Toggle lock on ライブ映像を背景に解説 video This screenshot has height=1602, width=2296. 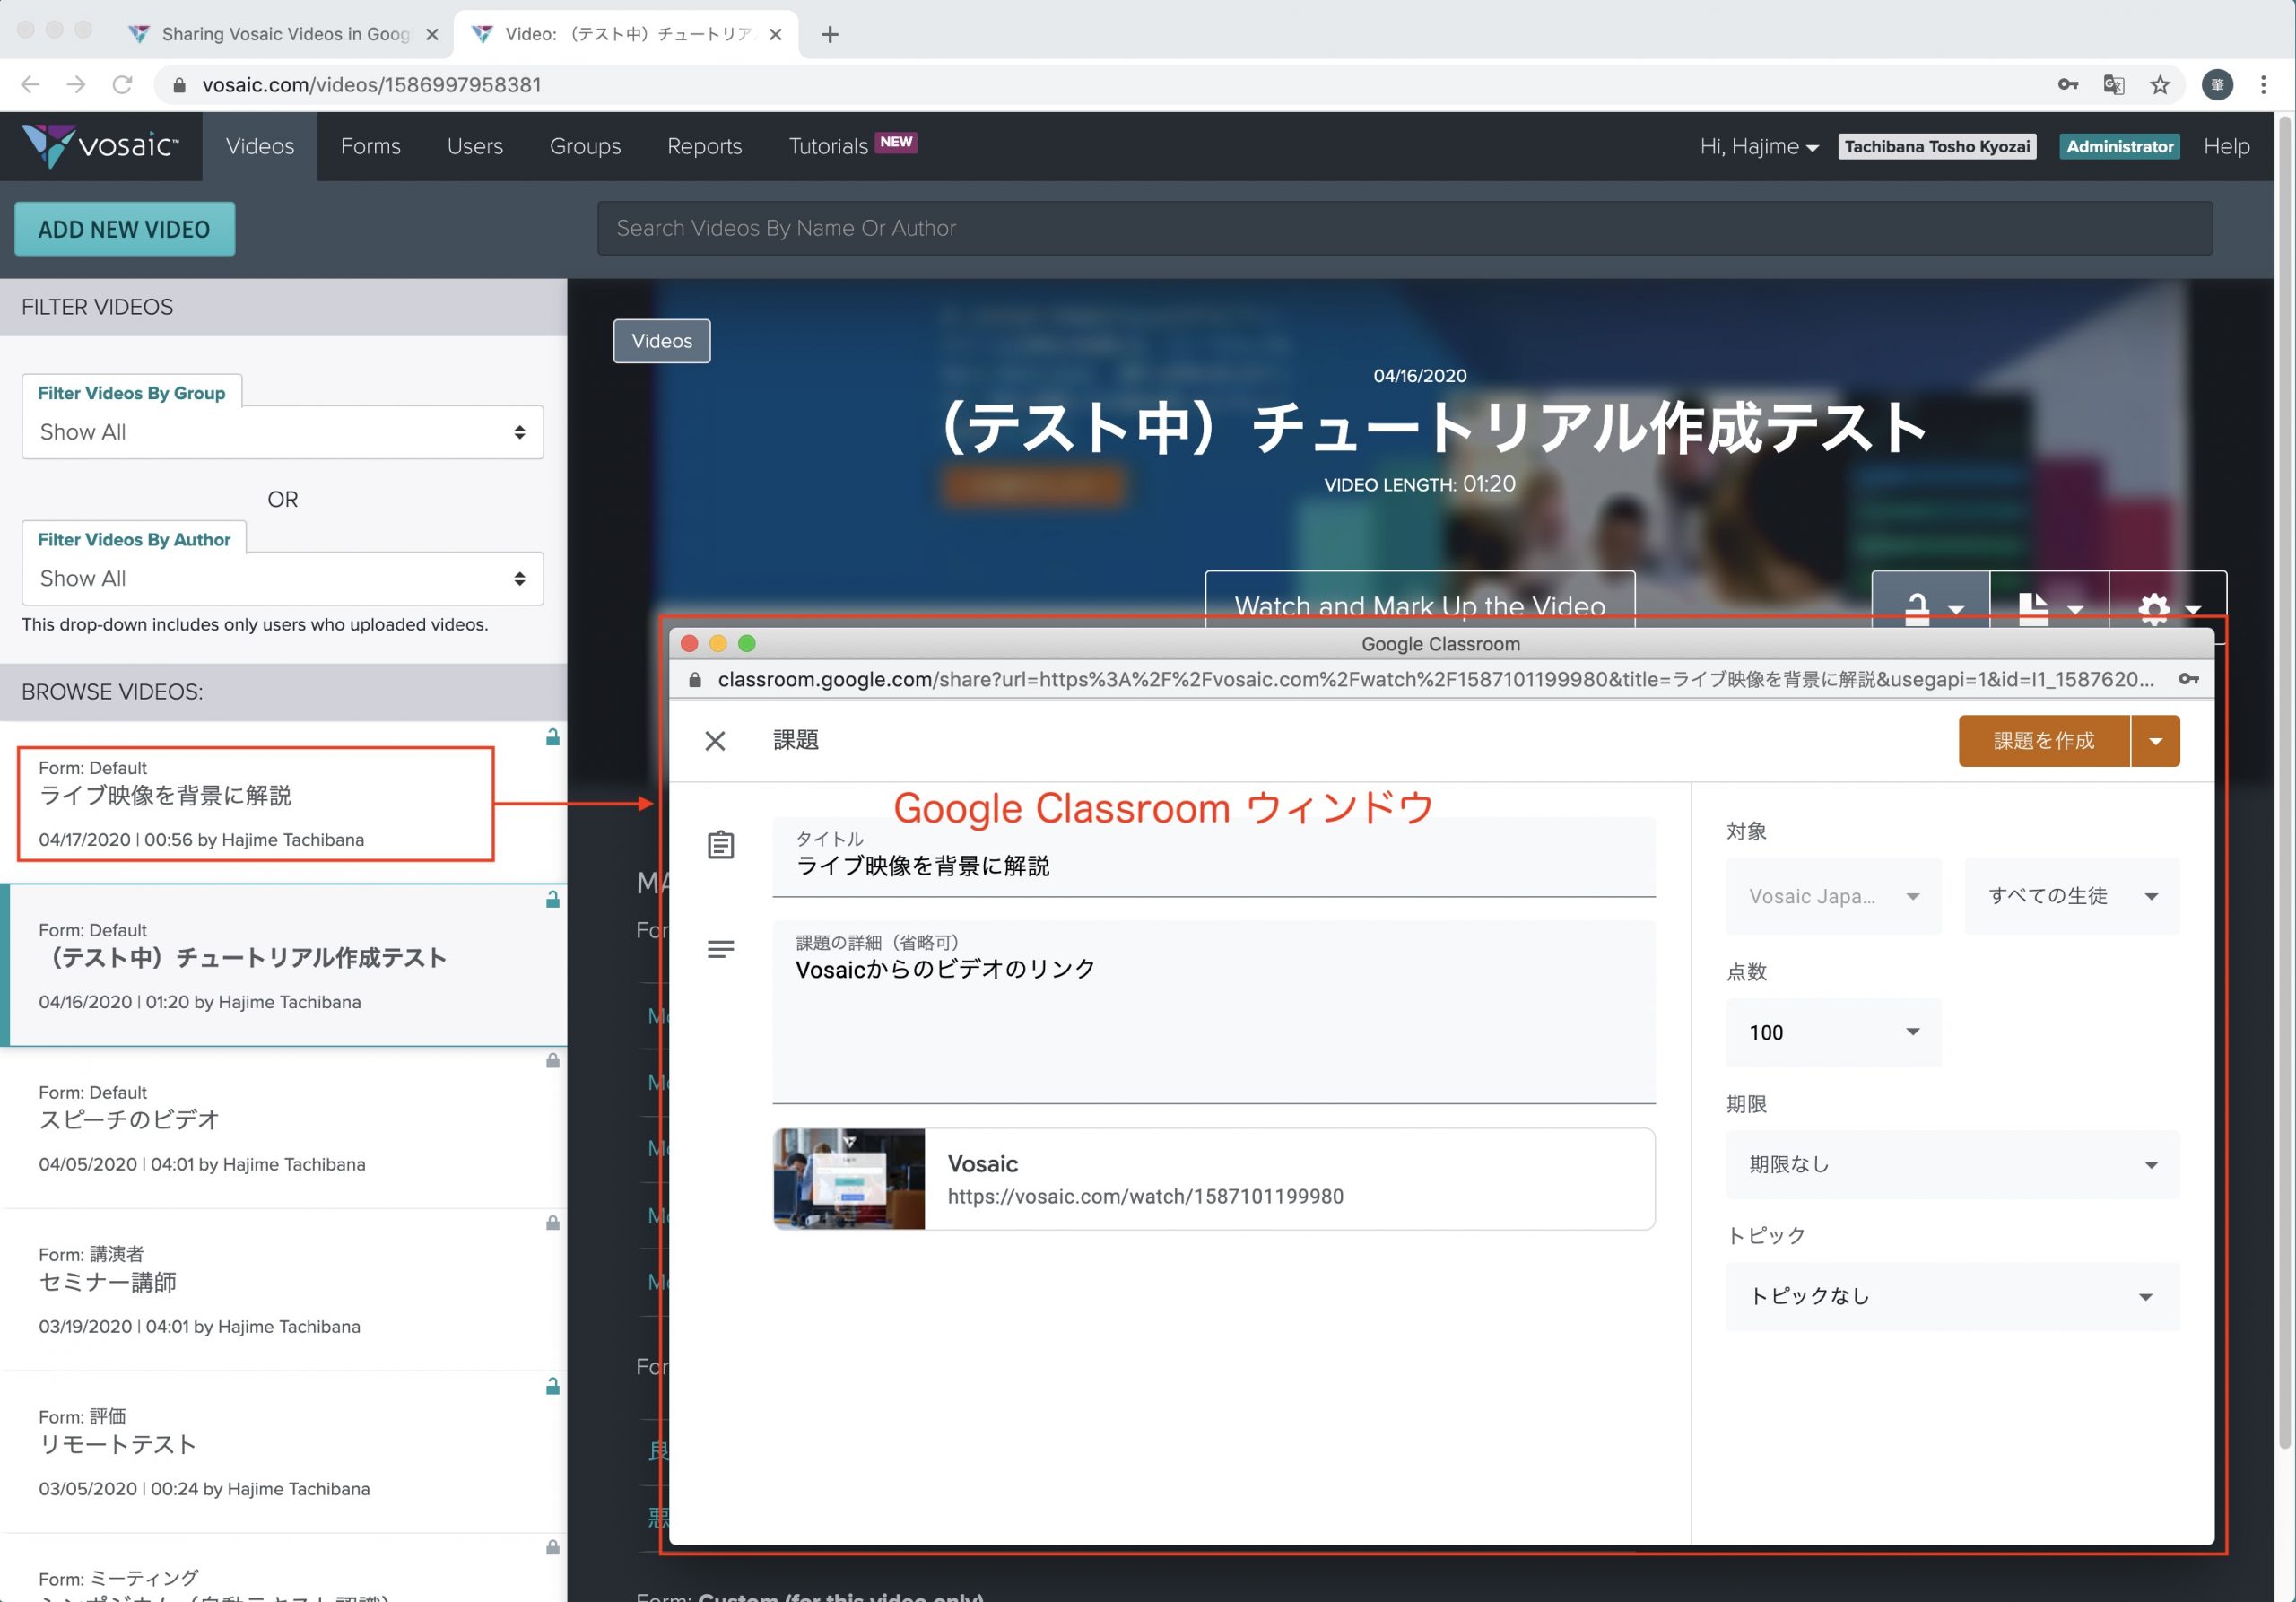click(552, 737)
